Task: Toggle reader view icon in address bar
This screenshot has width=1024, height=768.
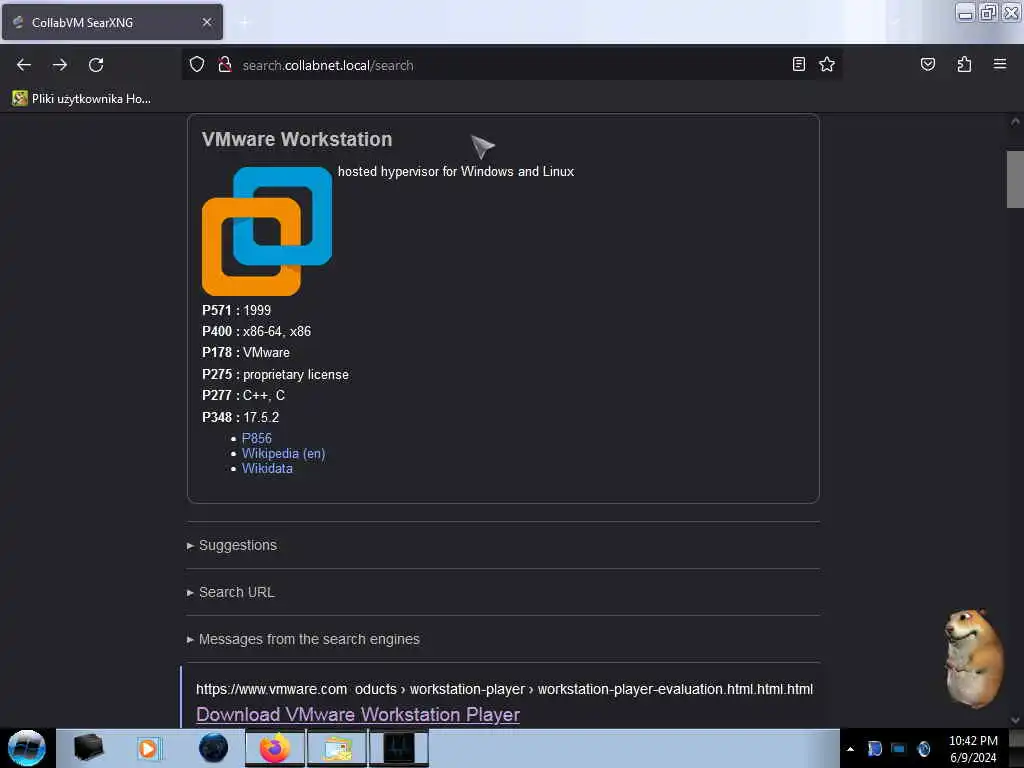Action: [798, 65]
